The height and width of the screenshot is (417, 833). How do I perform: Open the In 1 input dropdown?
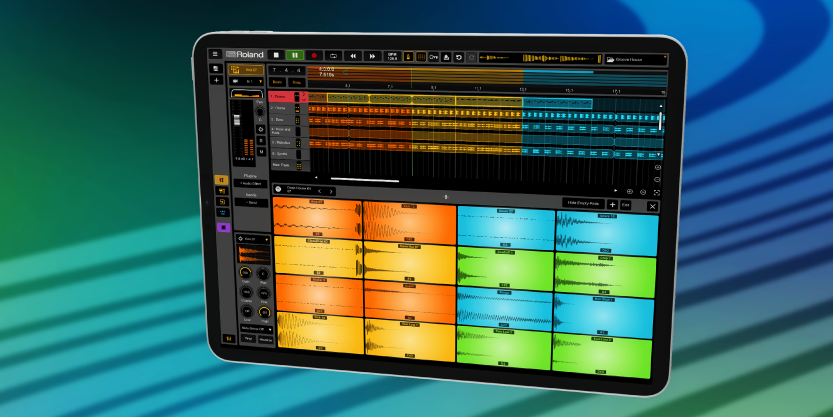point(246,81)
